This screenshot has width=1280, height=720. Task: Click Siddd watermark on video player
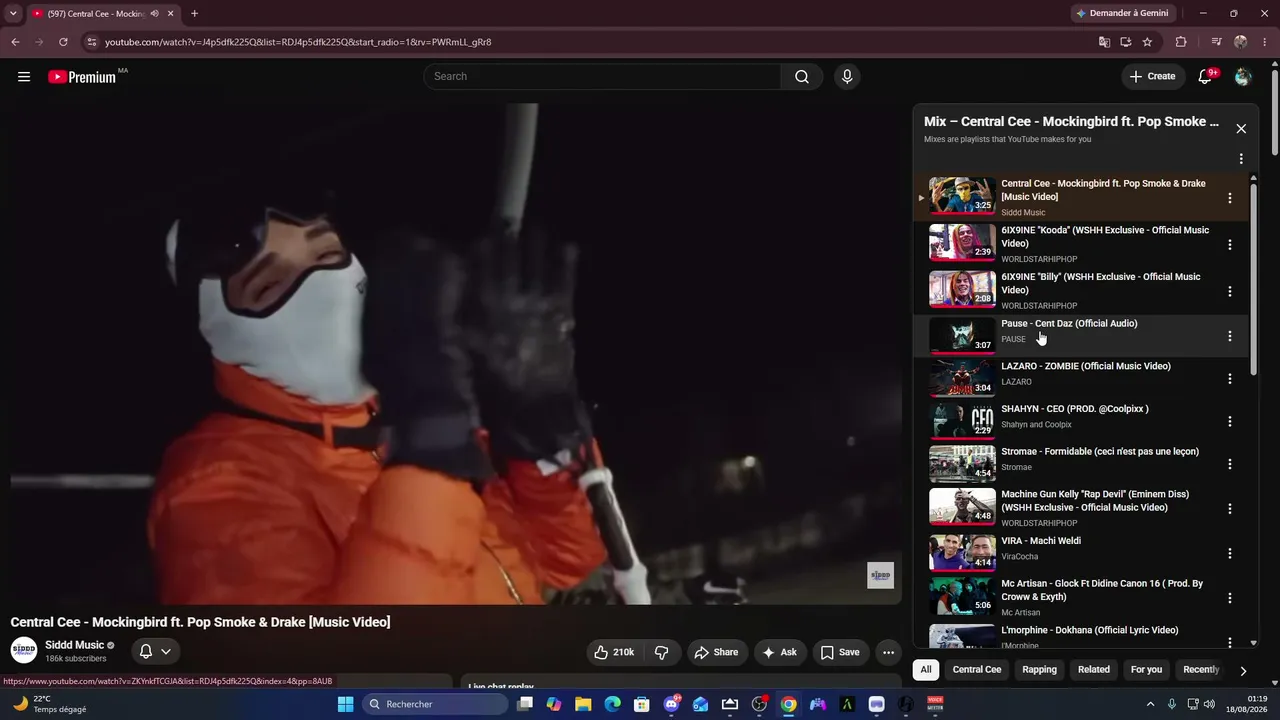880,575
